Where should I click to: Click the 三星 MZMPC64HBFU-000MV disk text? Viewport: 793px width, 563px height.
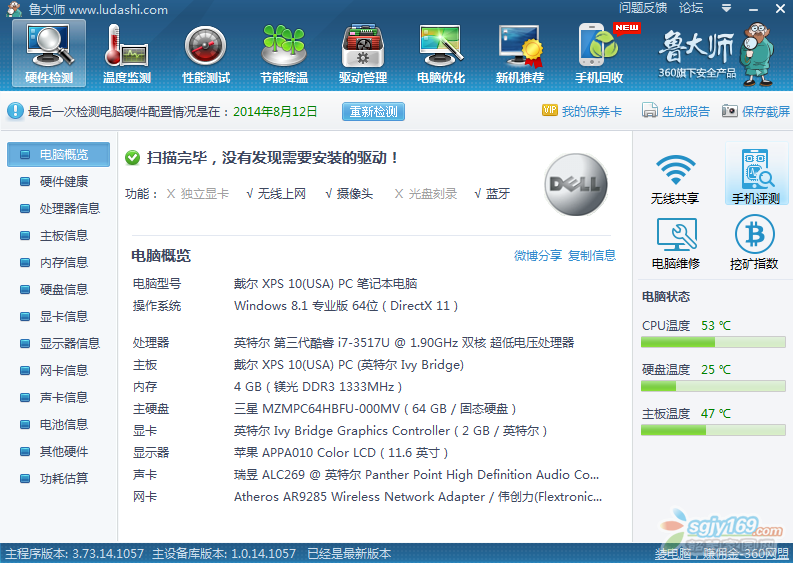tap(375, 409)
